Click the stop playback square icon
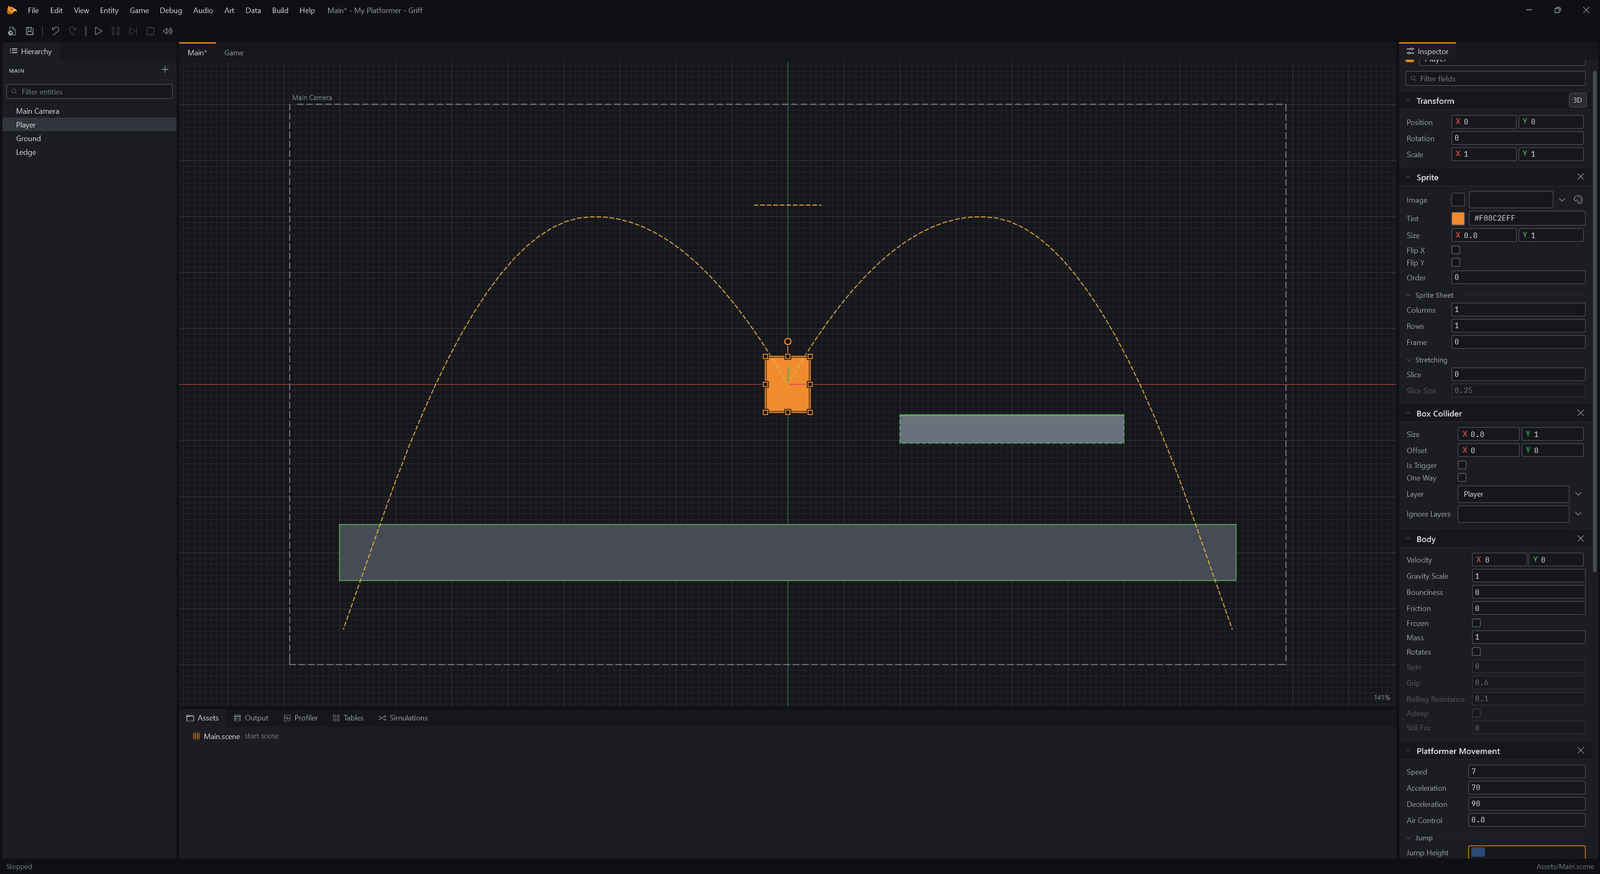The image size is (1600, 874). coord(150,31)
